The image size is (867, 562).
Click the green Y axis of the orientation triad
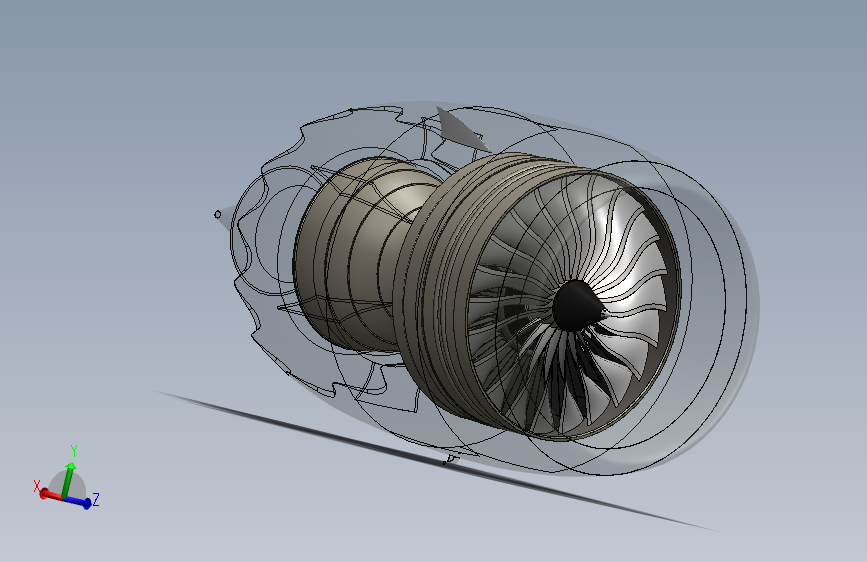(x=68, y=480)
